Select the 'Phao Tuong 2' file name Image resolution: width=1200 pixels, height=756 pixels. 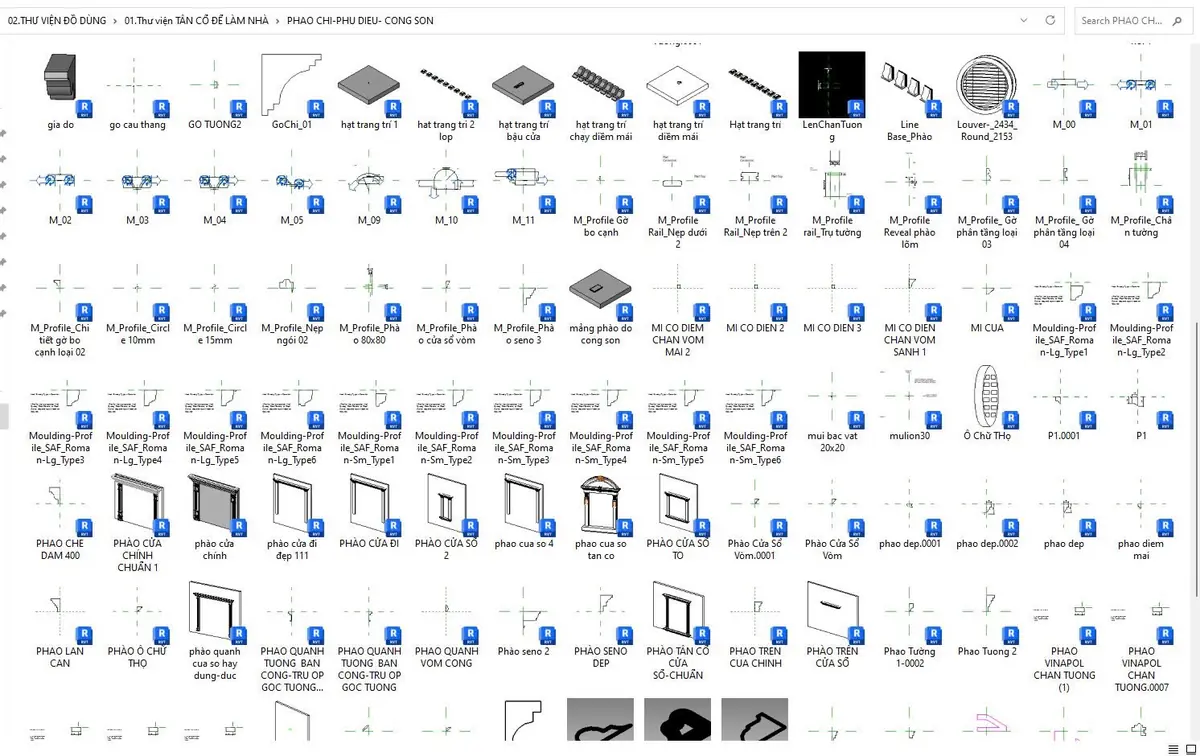986,651
